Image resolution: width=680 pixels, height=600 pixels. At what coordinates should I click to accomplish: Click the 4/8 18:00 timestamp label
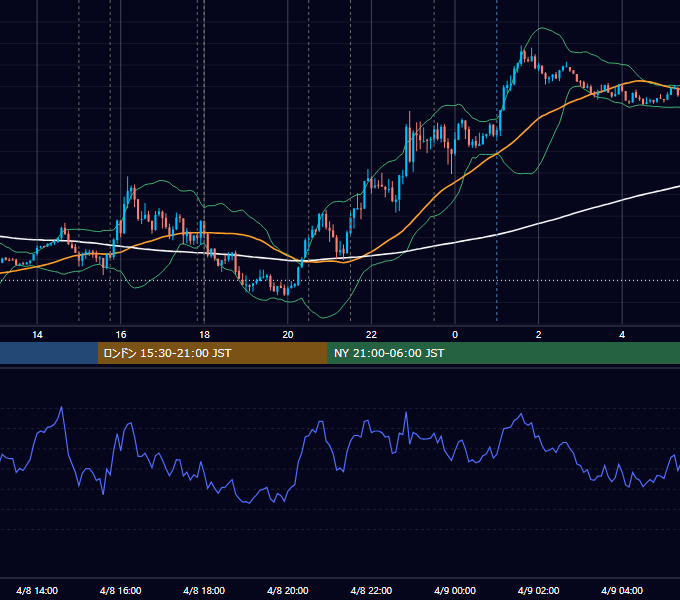[x=204, y=590]
